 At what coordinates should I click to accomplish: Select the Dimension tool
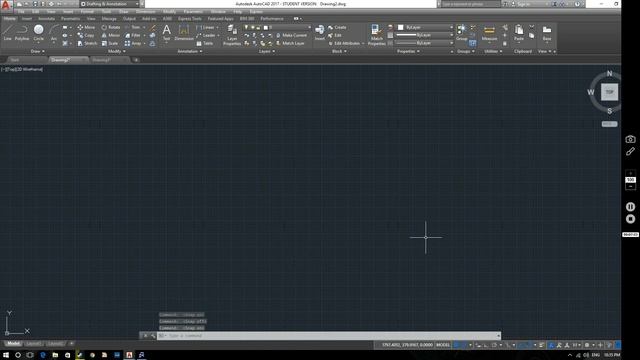tap(184, 32)
